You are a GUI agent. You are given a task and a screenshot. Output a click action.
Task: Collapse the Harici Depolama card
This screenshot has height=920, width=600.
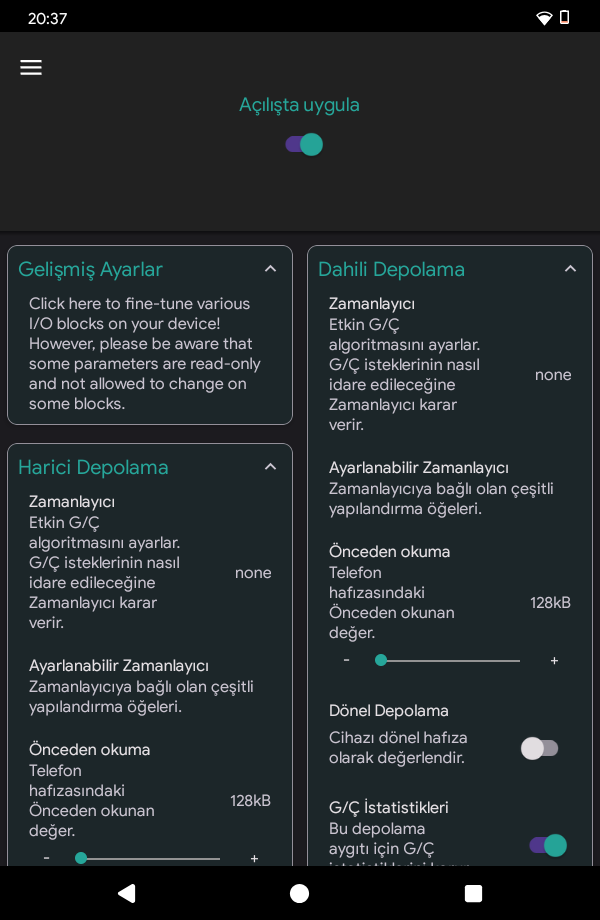(270, 467)
